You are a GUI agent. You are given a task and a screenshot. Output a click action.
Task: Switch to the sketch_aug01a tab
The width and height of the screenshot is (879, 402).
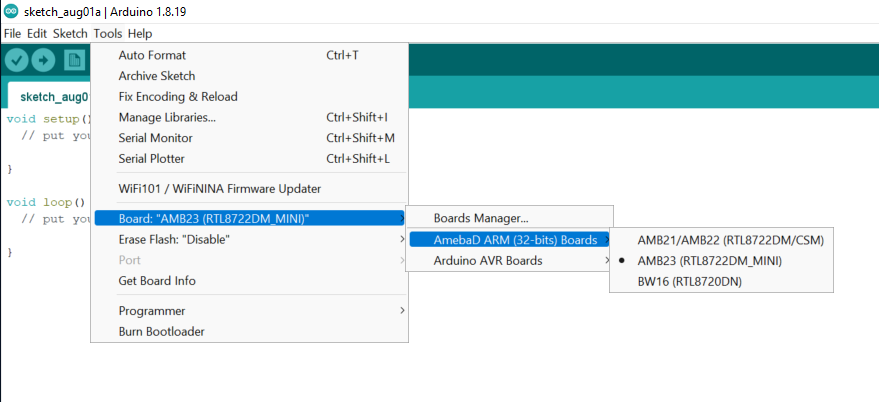pyautogui.click(x=50, y=96)
